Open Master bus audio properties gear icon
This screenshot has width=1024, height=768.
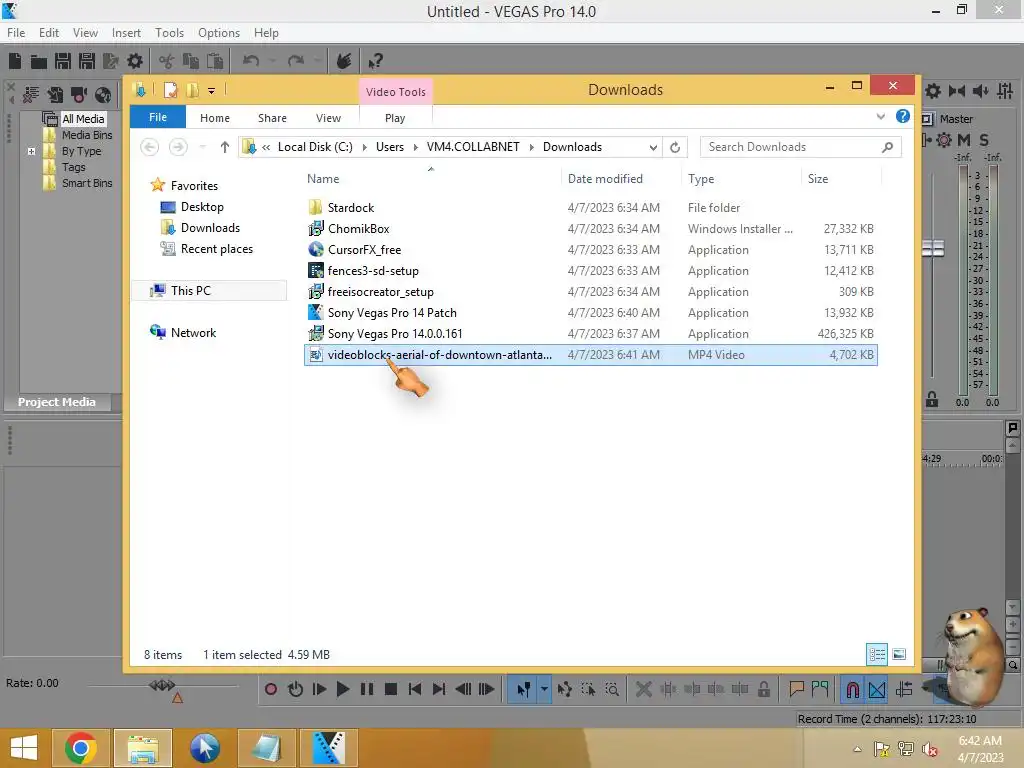click(933, 91)
